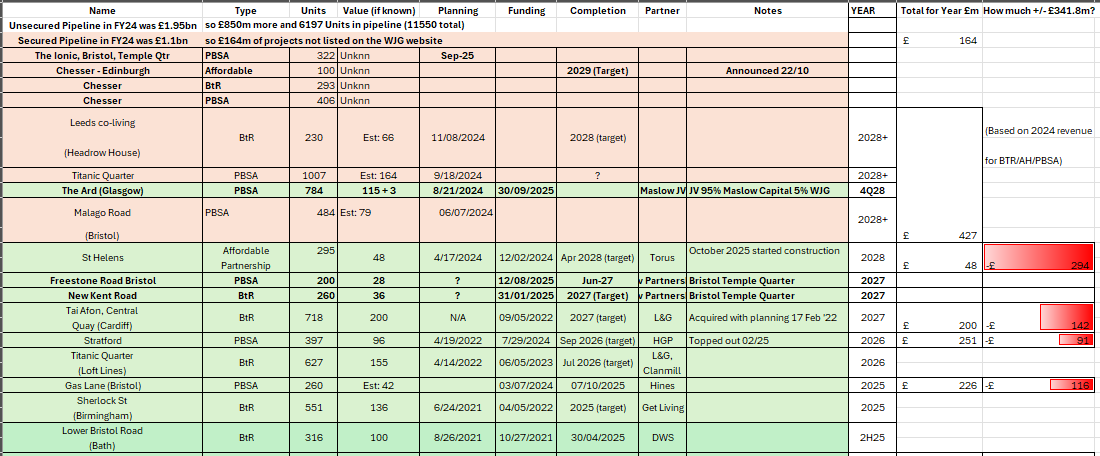Select the red data bar showing 91
The image size is (1100, 456).
(1077, 340)
